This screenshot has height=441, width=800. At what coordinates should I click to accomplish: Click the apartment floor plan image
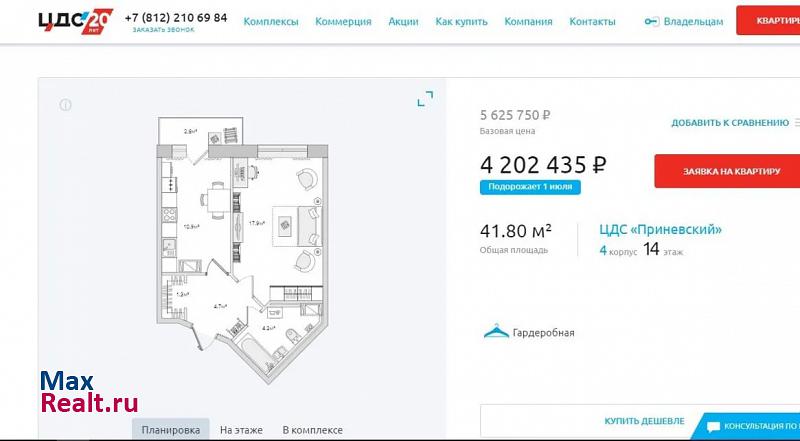pyautogui.click(x=240, y=233)
